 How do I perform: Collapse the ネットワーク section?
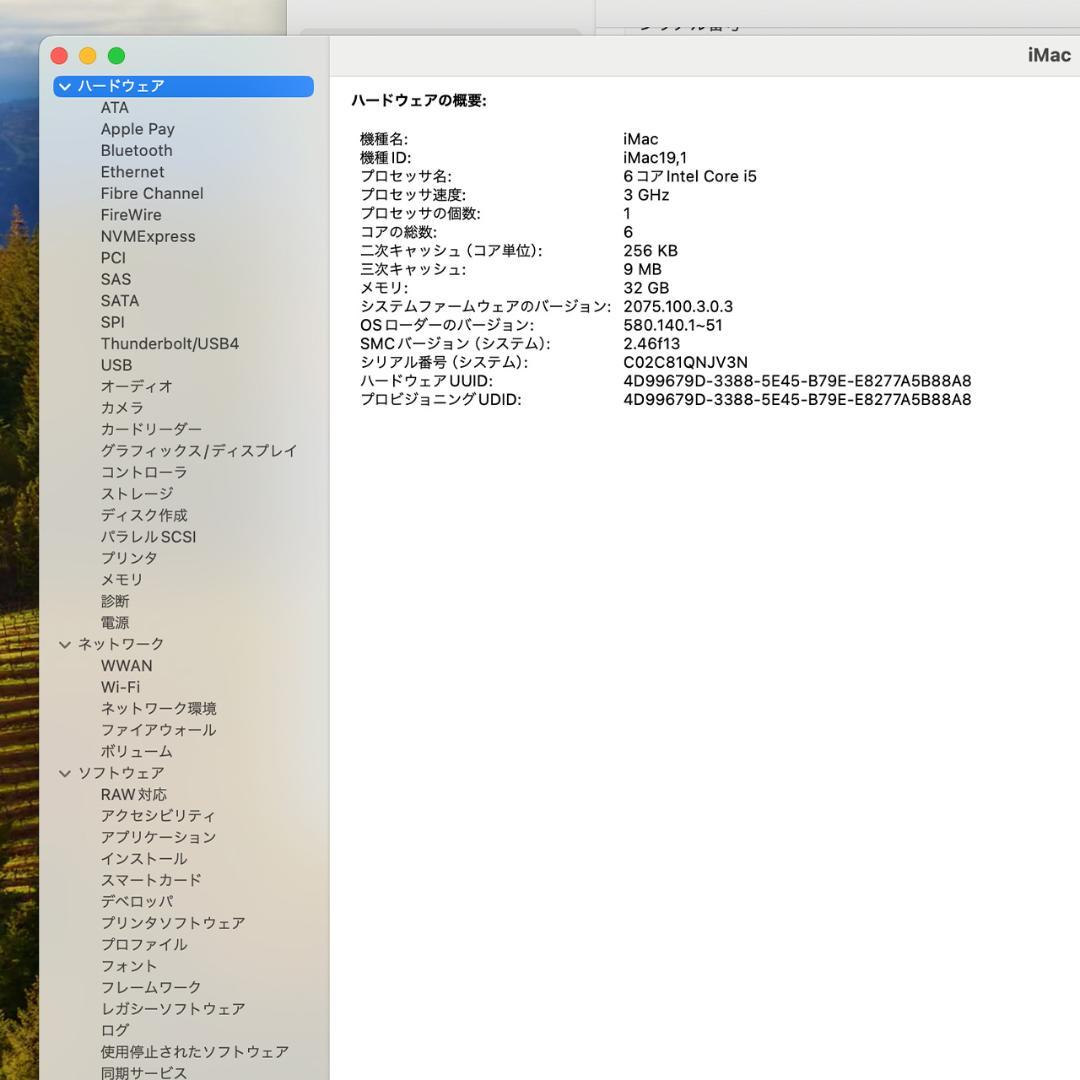click(x=64, y=644)
